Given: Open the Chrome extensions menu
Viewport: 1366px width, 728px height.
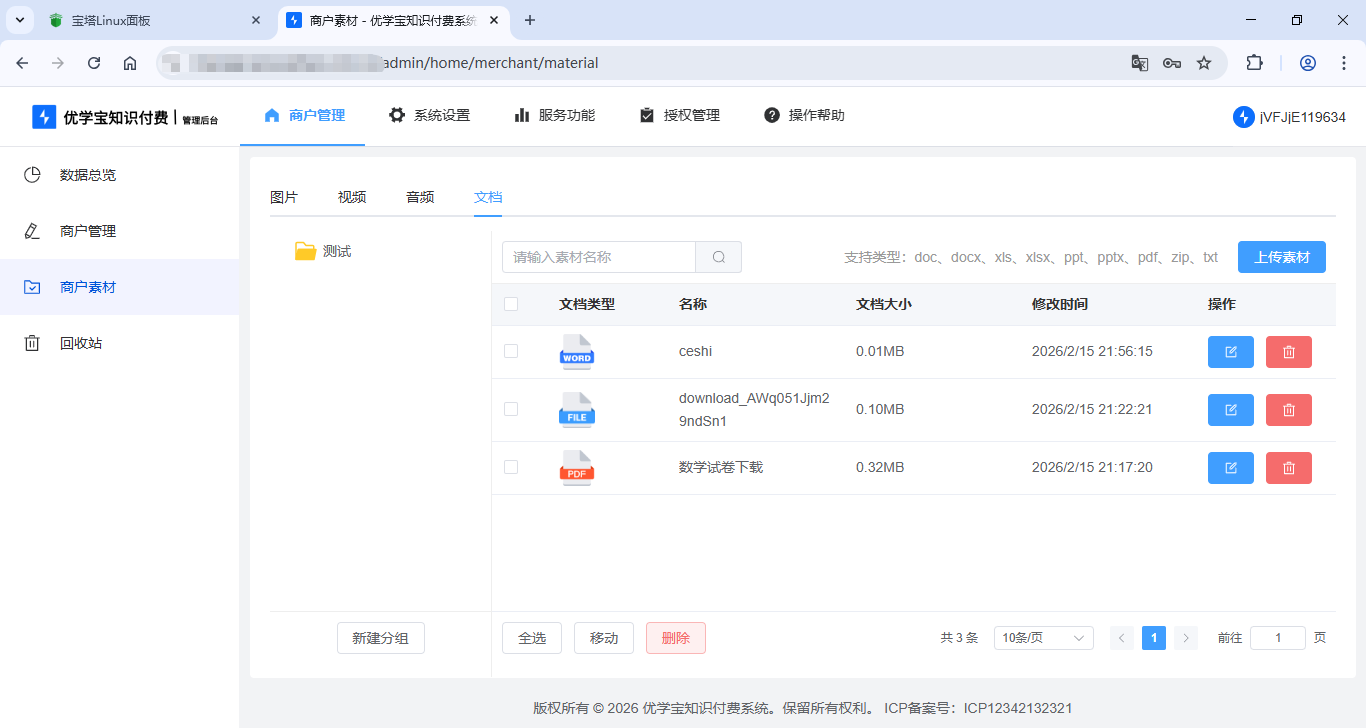Looking at the screenshot, I should (1254, 62).
